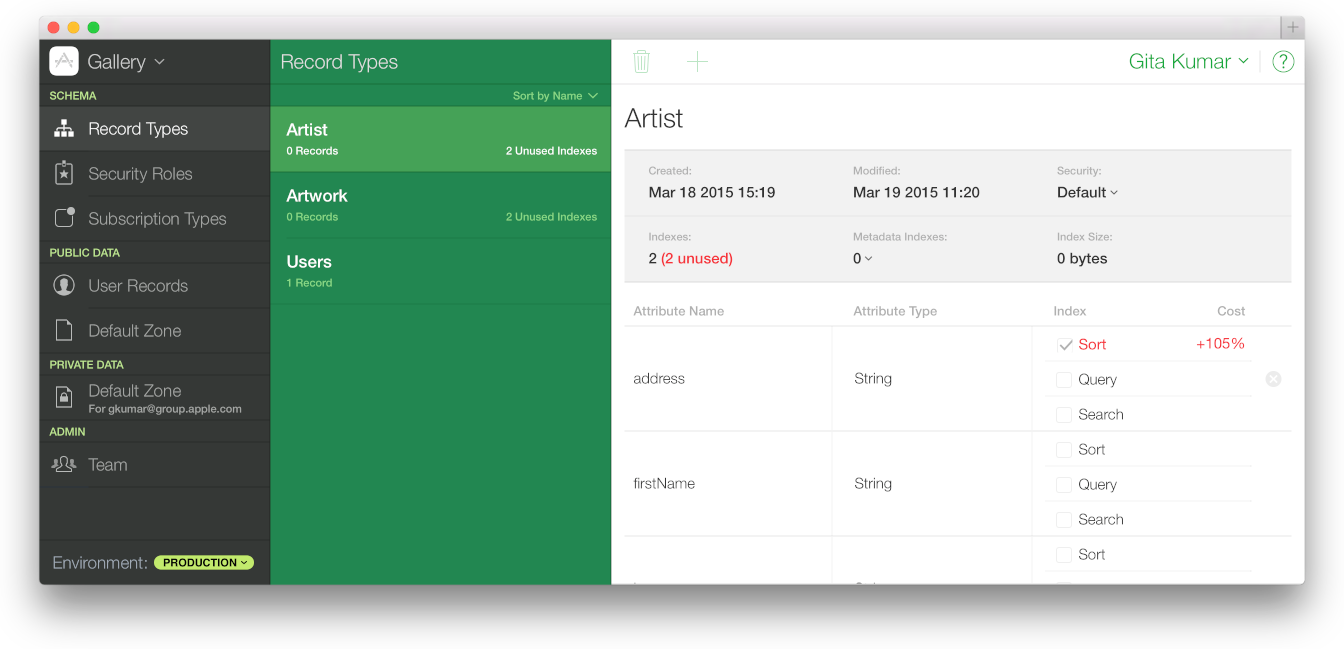Open the Gita Kumar account menu
The image size is (1344, 649).
pos(1188,61)
